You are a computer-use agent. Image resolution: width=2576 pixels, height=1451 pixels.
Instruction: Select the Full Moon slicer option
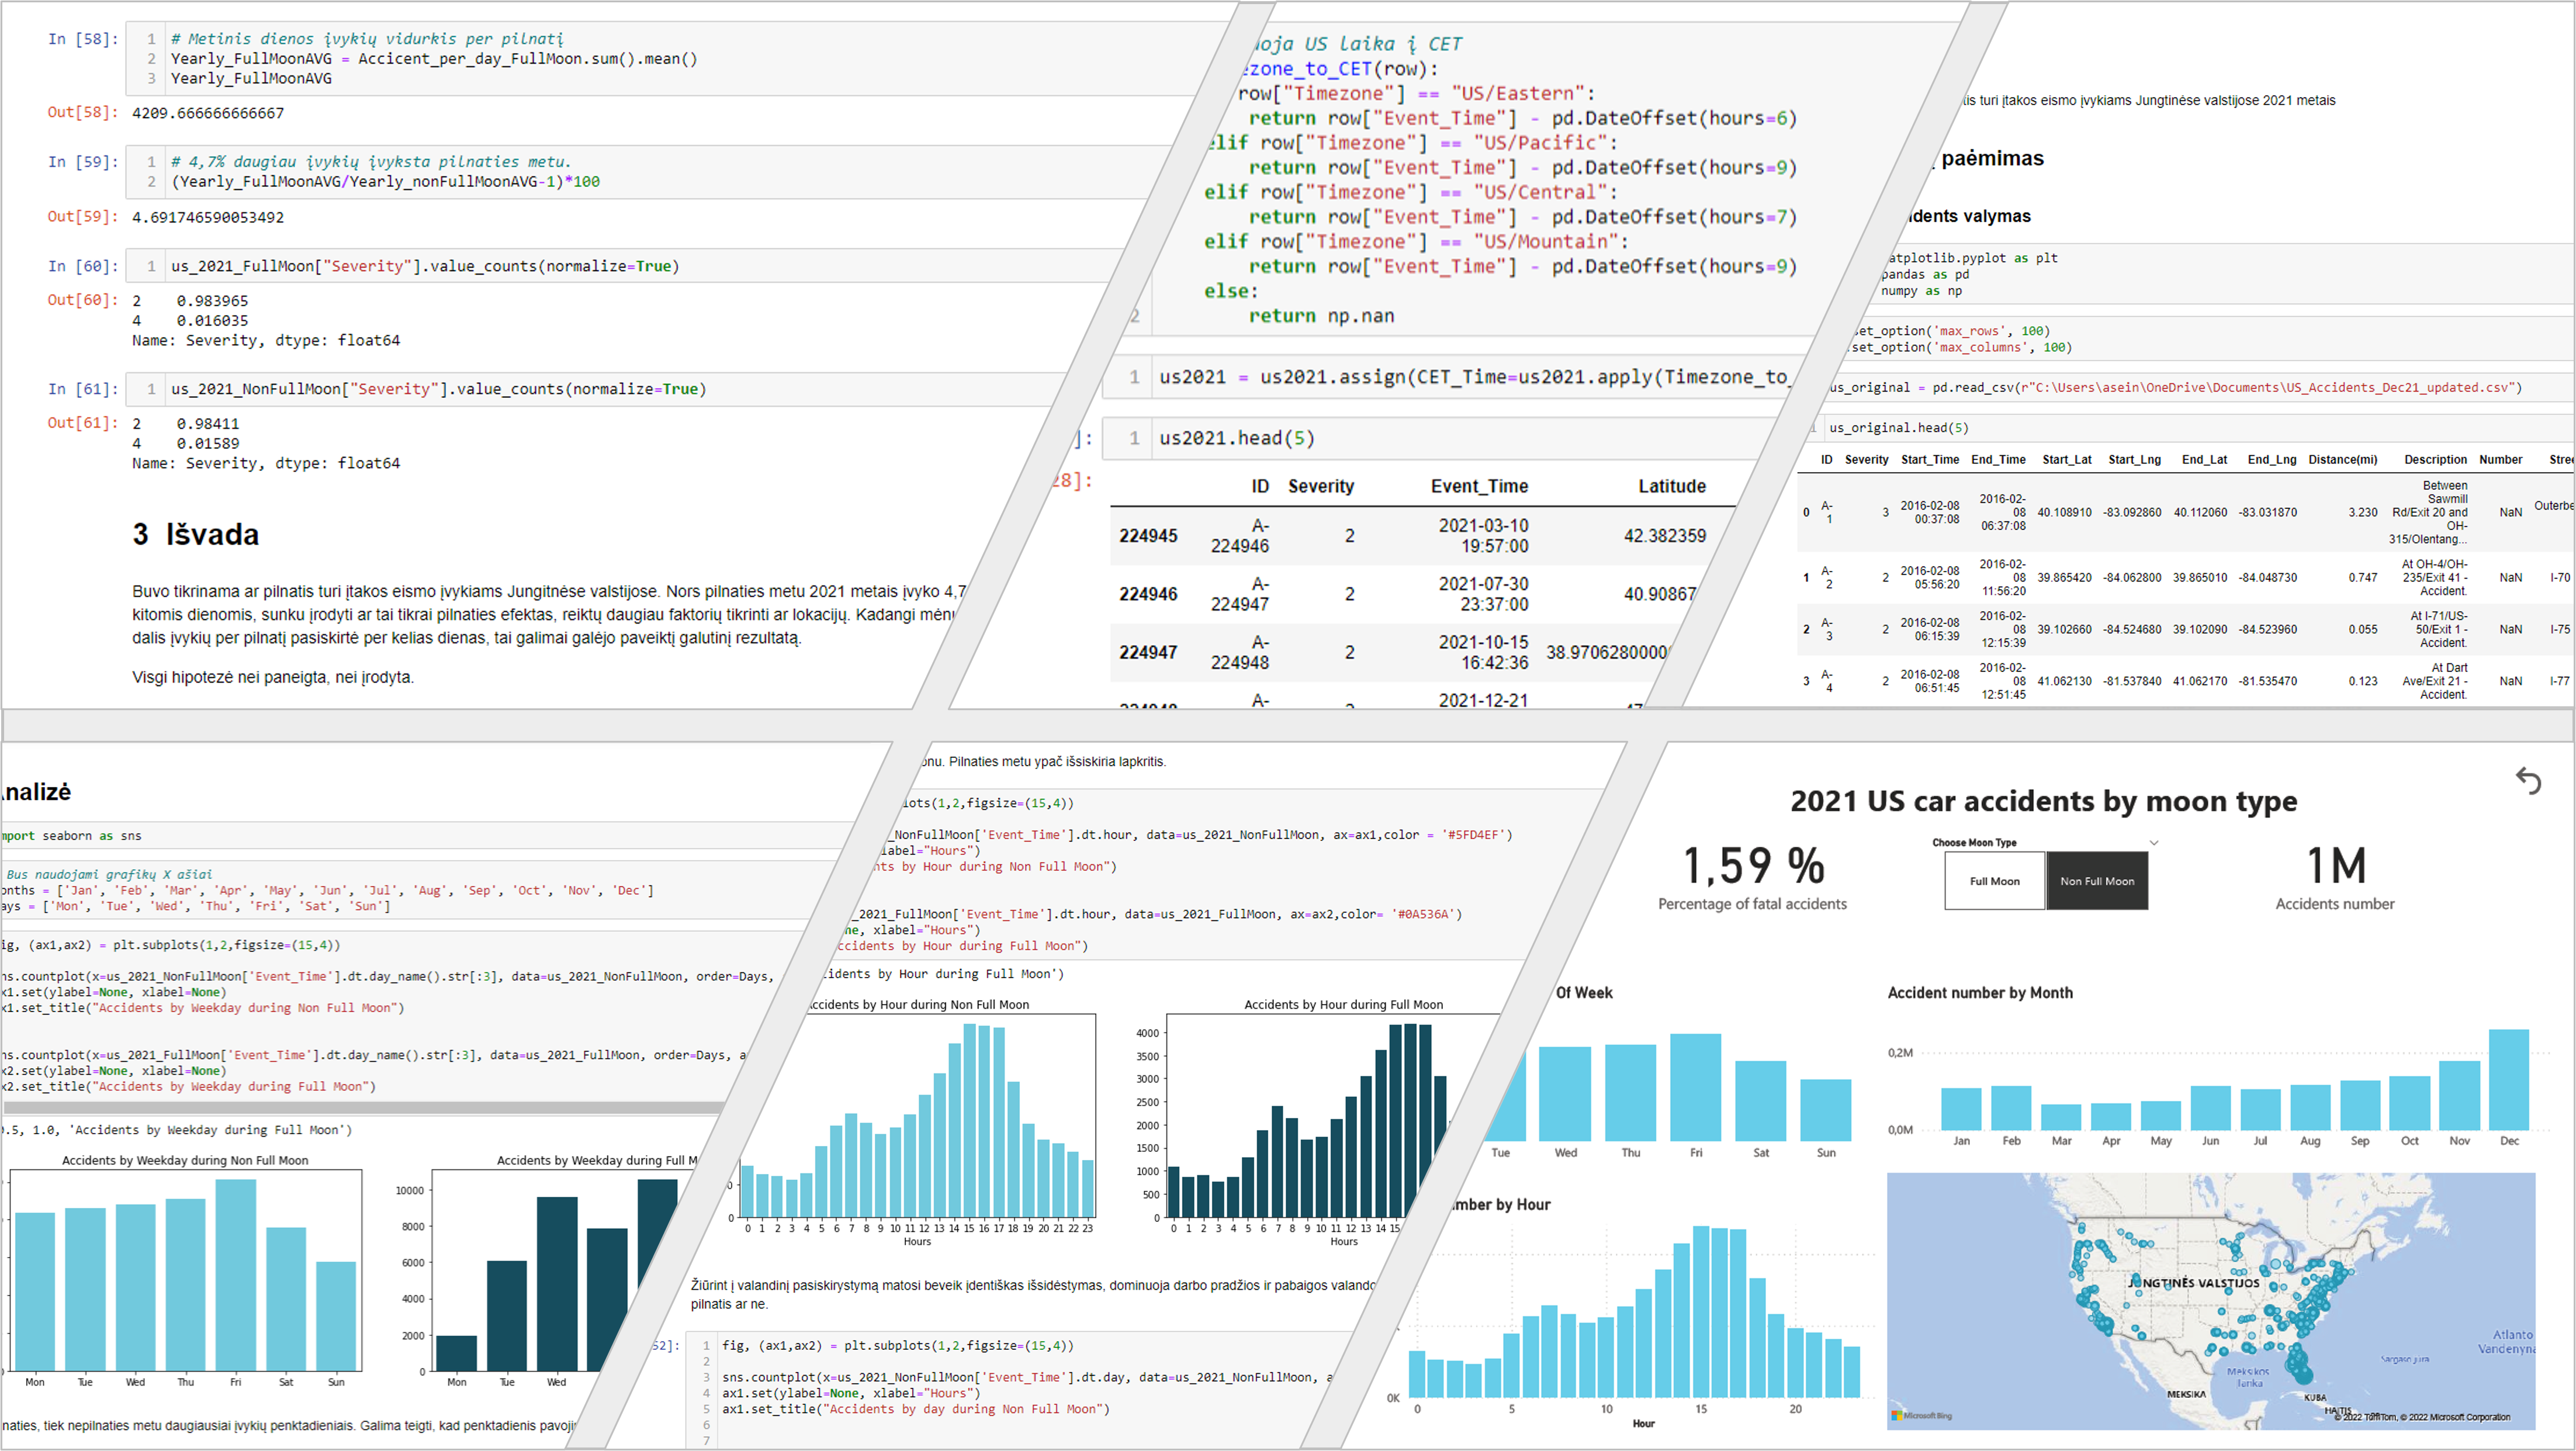[x=1994, y=881]
